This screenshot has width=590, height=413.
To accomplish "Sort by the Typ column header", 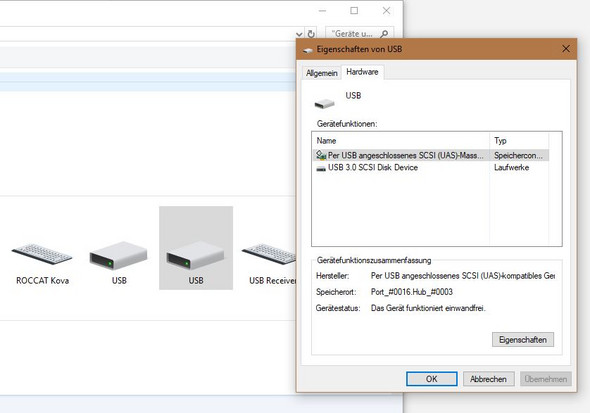I will [x=519, y=141].
